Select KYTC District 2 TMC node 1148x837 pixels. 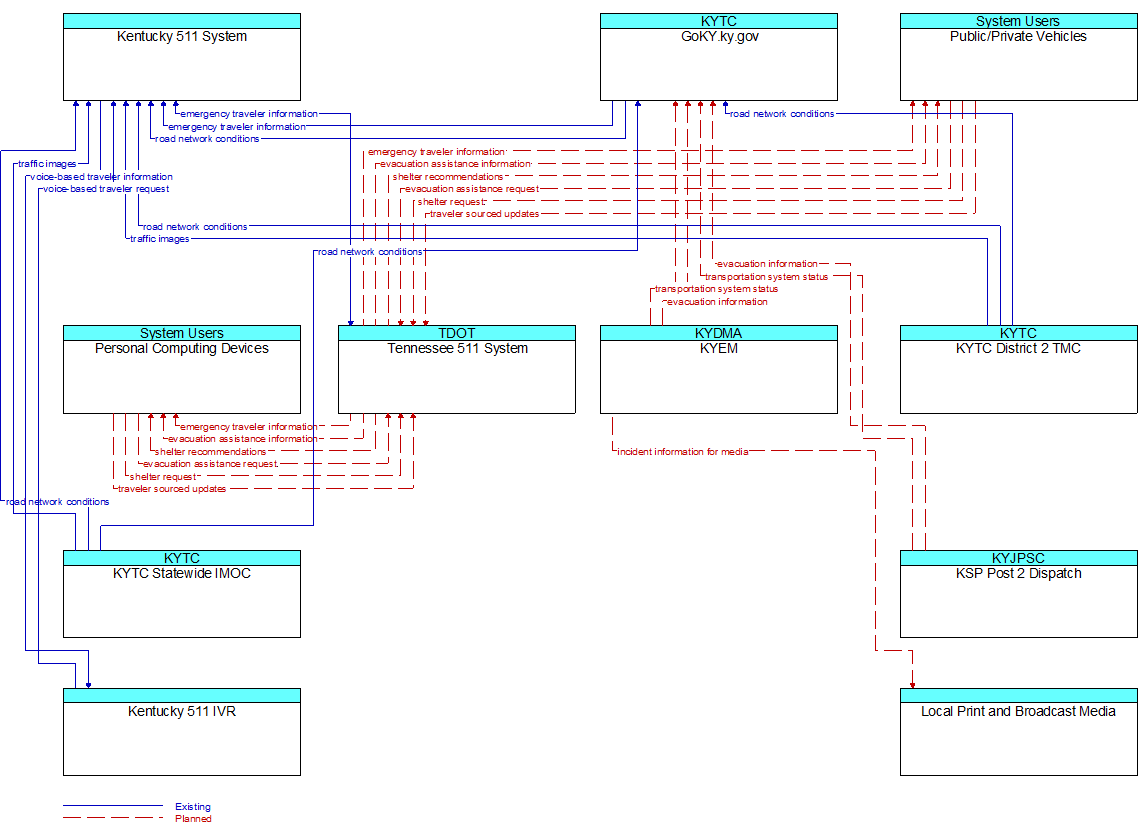1018,370
